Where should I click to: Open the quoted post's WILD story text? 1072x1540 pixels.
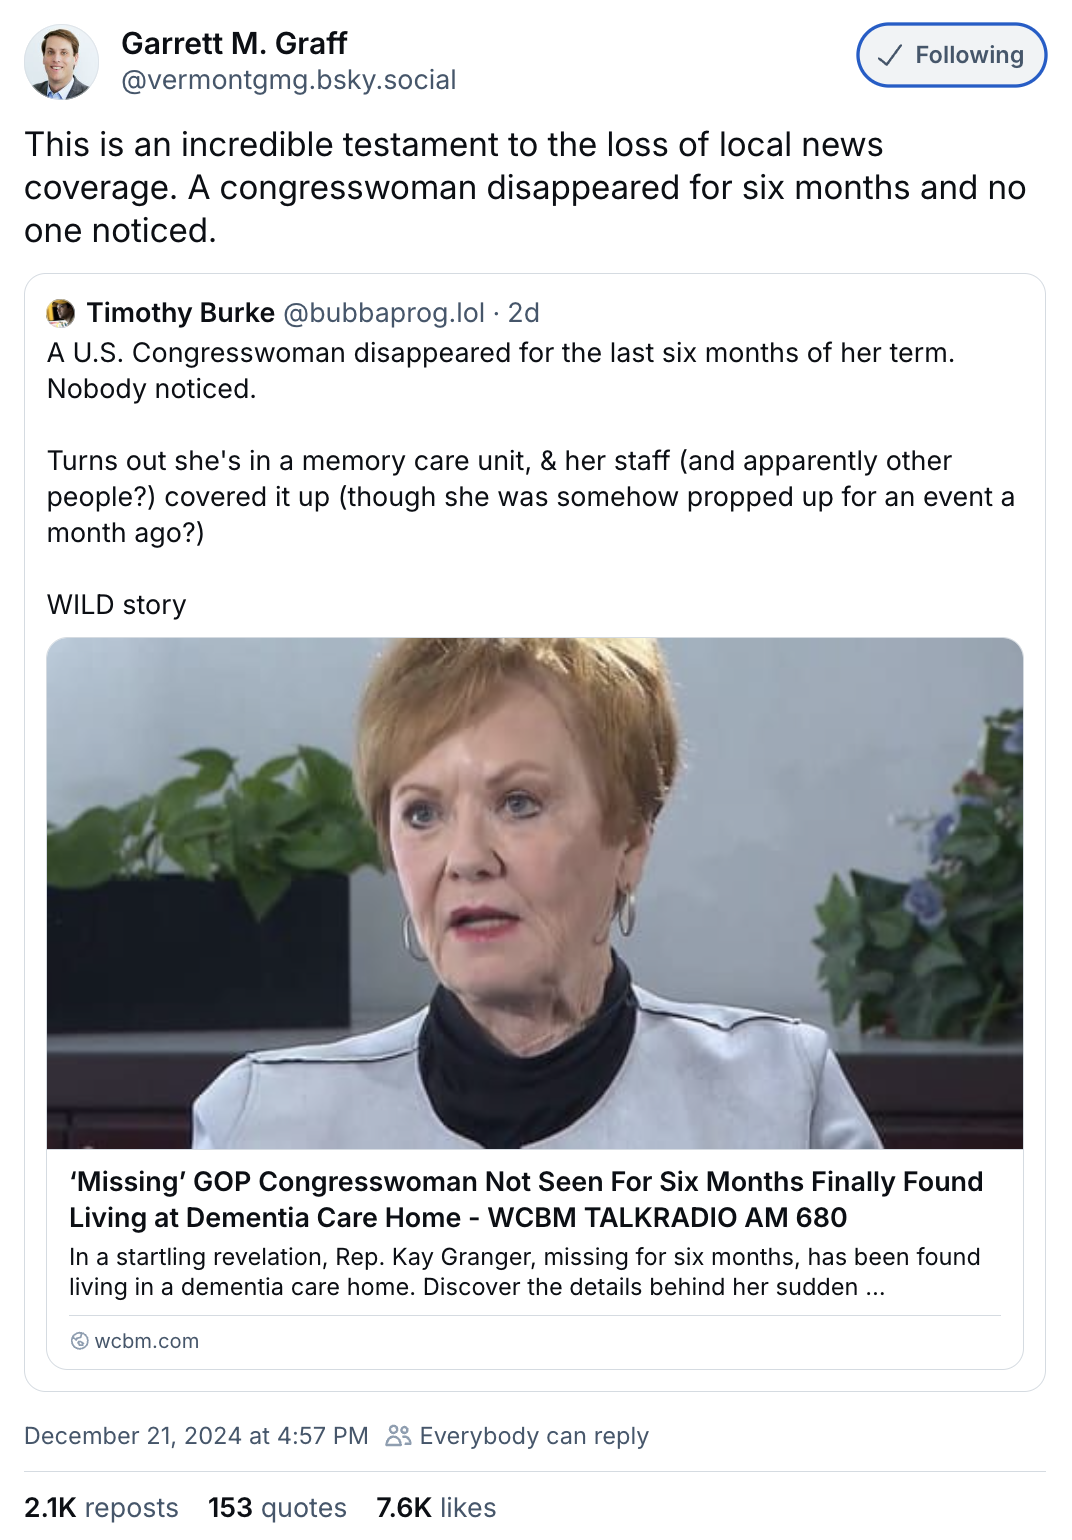click(117, 605)
